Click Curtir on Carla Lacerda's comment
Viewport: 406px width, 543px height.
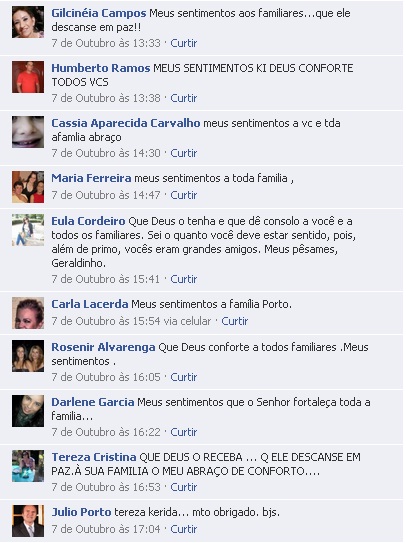pos(235,321)
